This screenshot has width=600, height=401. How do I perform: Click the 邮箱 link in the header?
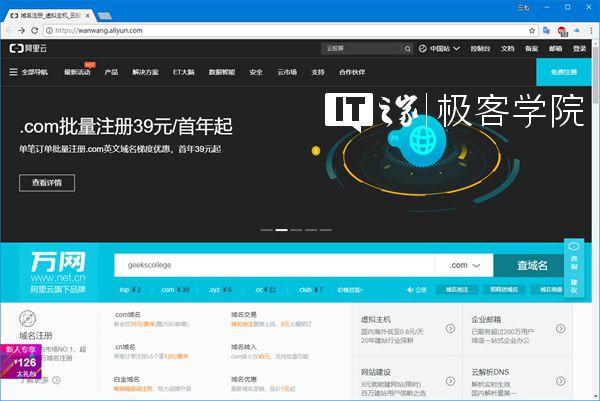point(556,49)
